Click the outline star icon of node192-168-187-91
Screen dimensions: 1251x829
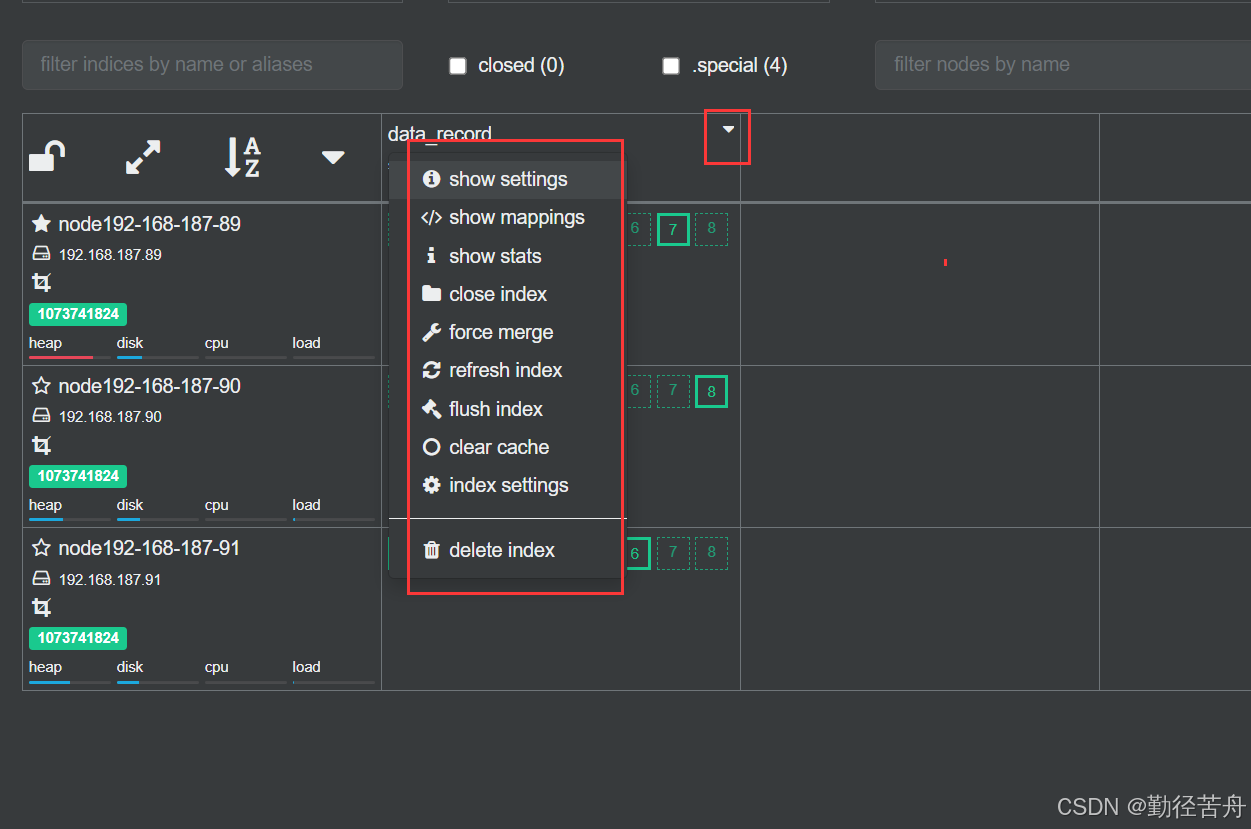click(x=41, y=548)
